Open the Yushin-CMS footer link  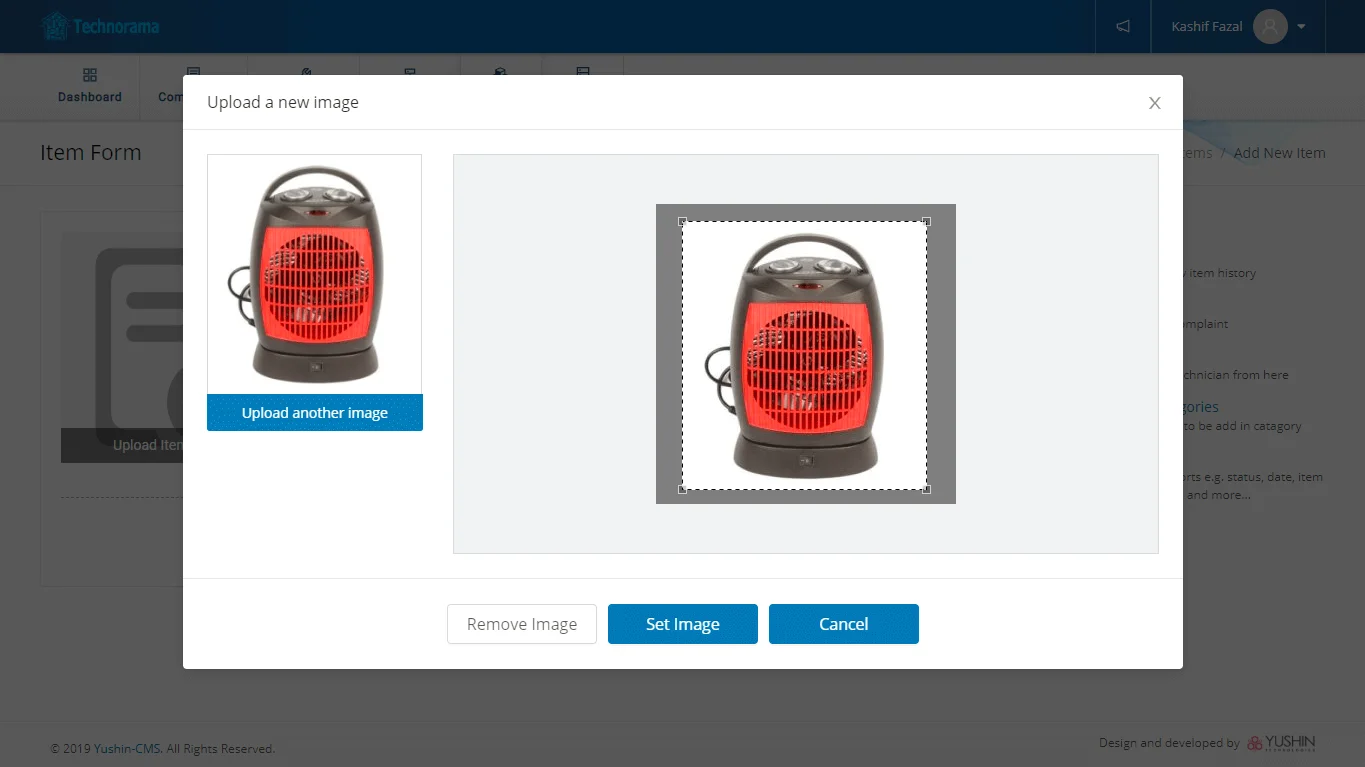point(127,748)
